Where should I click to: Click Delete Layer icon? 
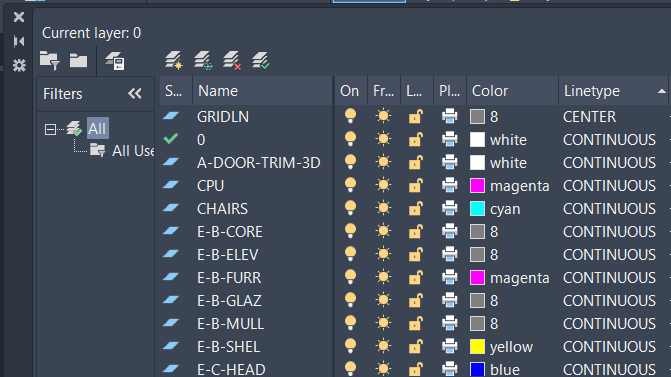coord(232,60)
